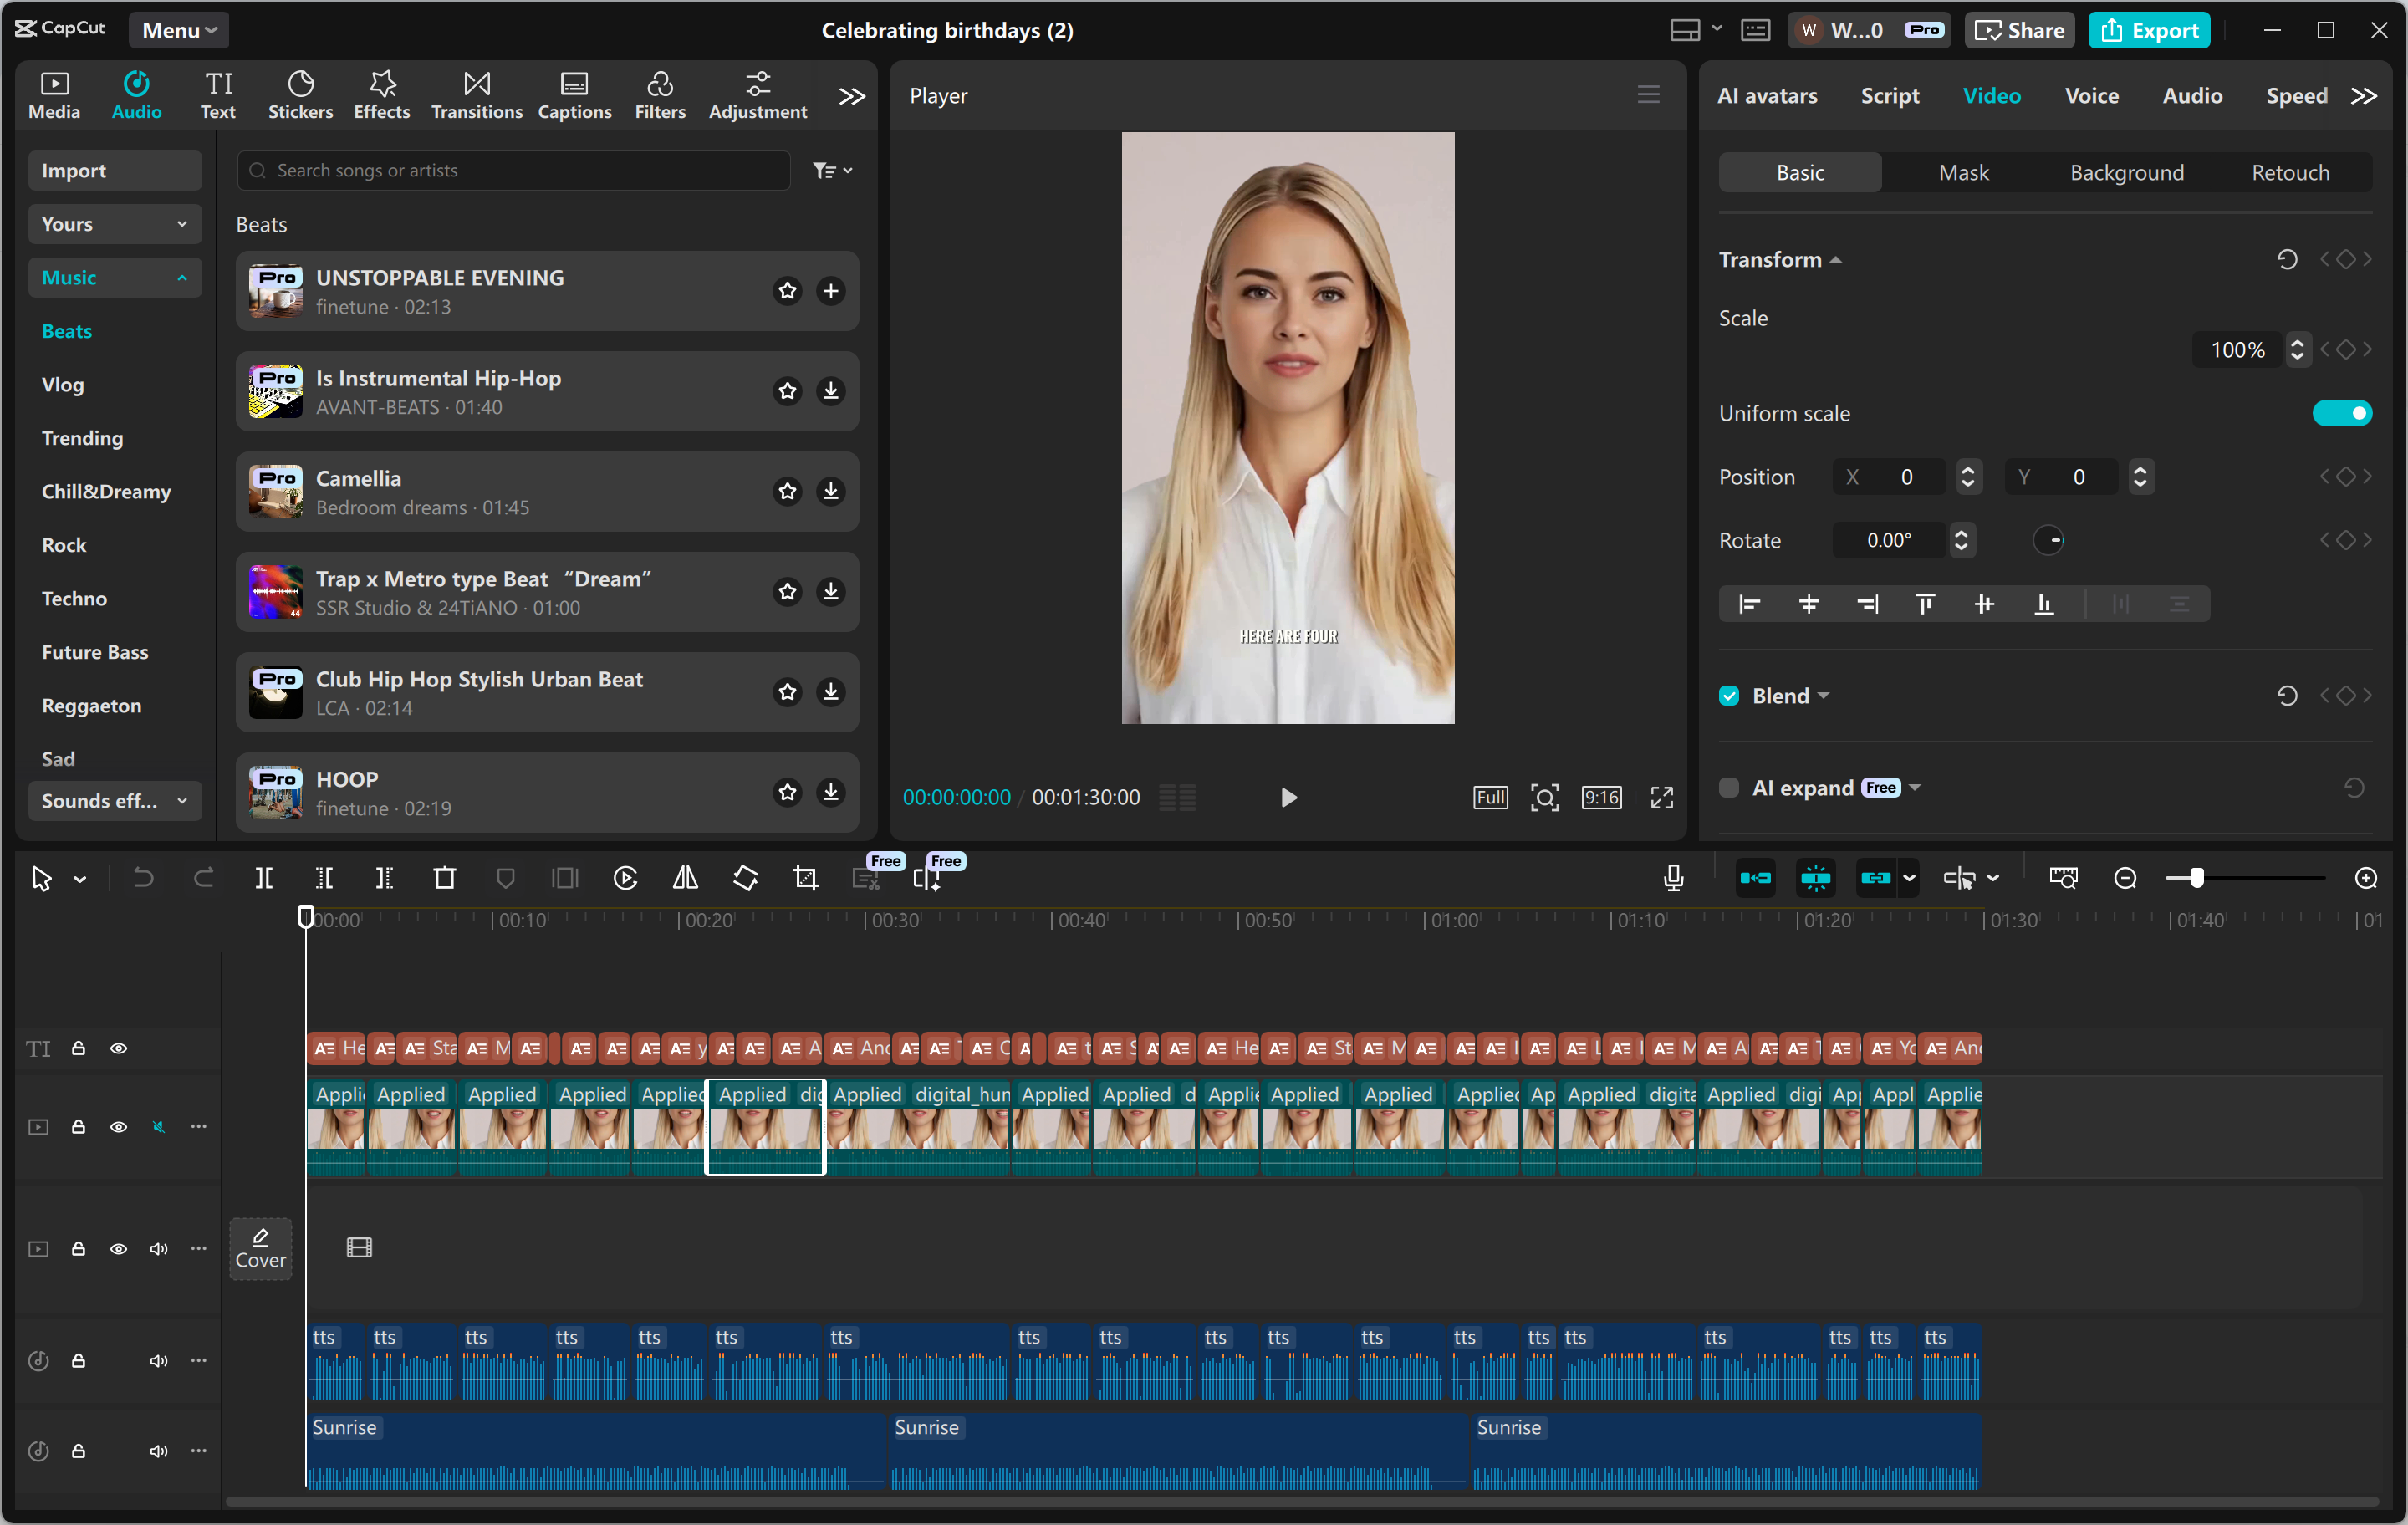This screenshot has height=1525, width=2408.
Task: Click the timeline zoom slider handle
Action: click(x=2196, y=878)
